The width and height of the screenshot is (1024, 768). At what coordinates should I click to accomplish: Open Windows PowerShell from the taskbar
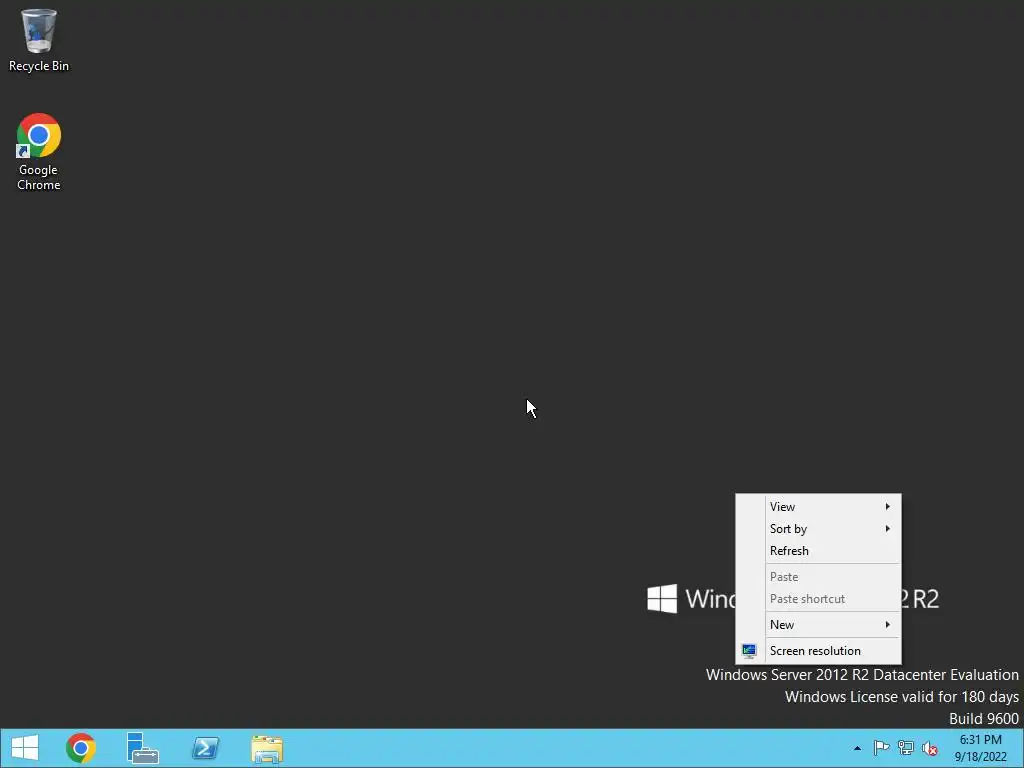pyautogui.click(x=205, y=748)
